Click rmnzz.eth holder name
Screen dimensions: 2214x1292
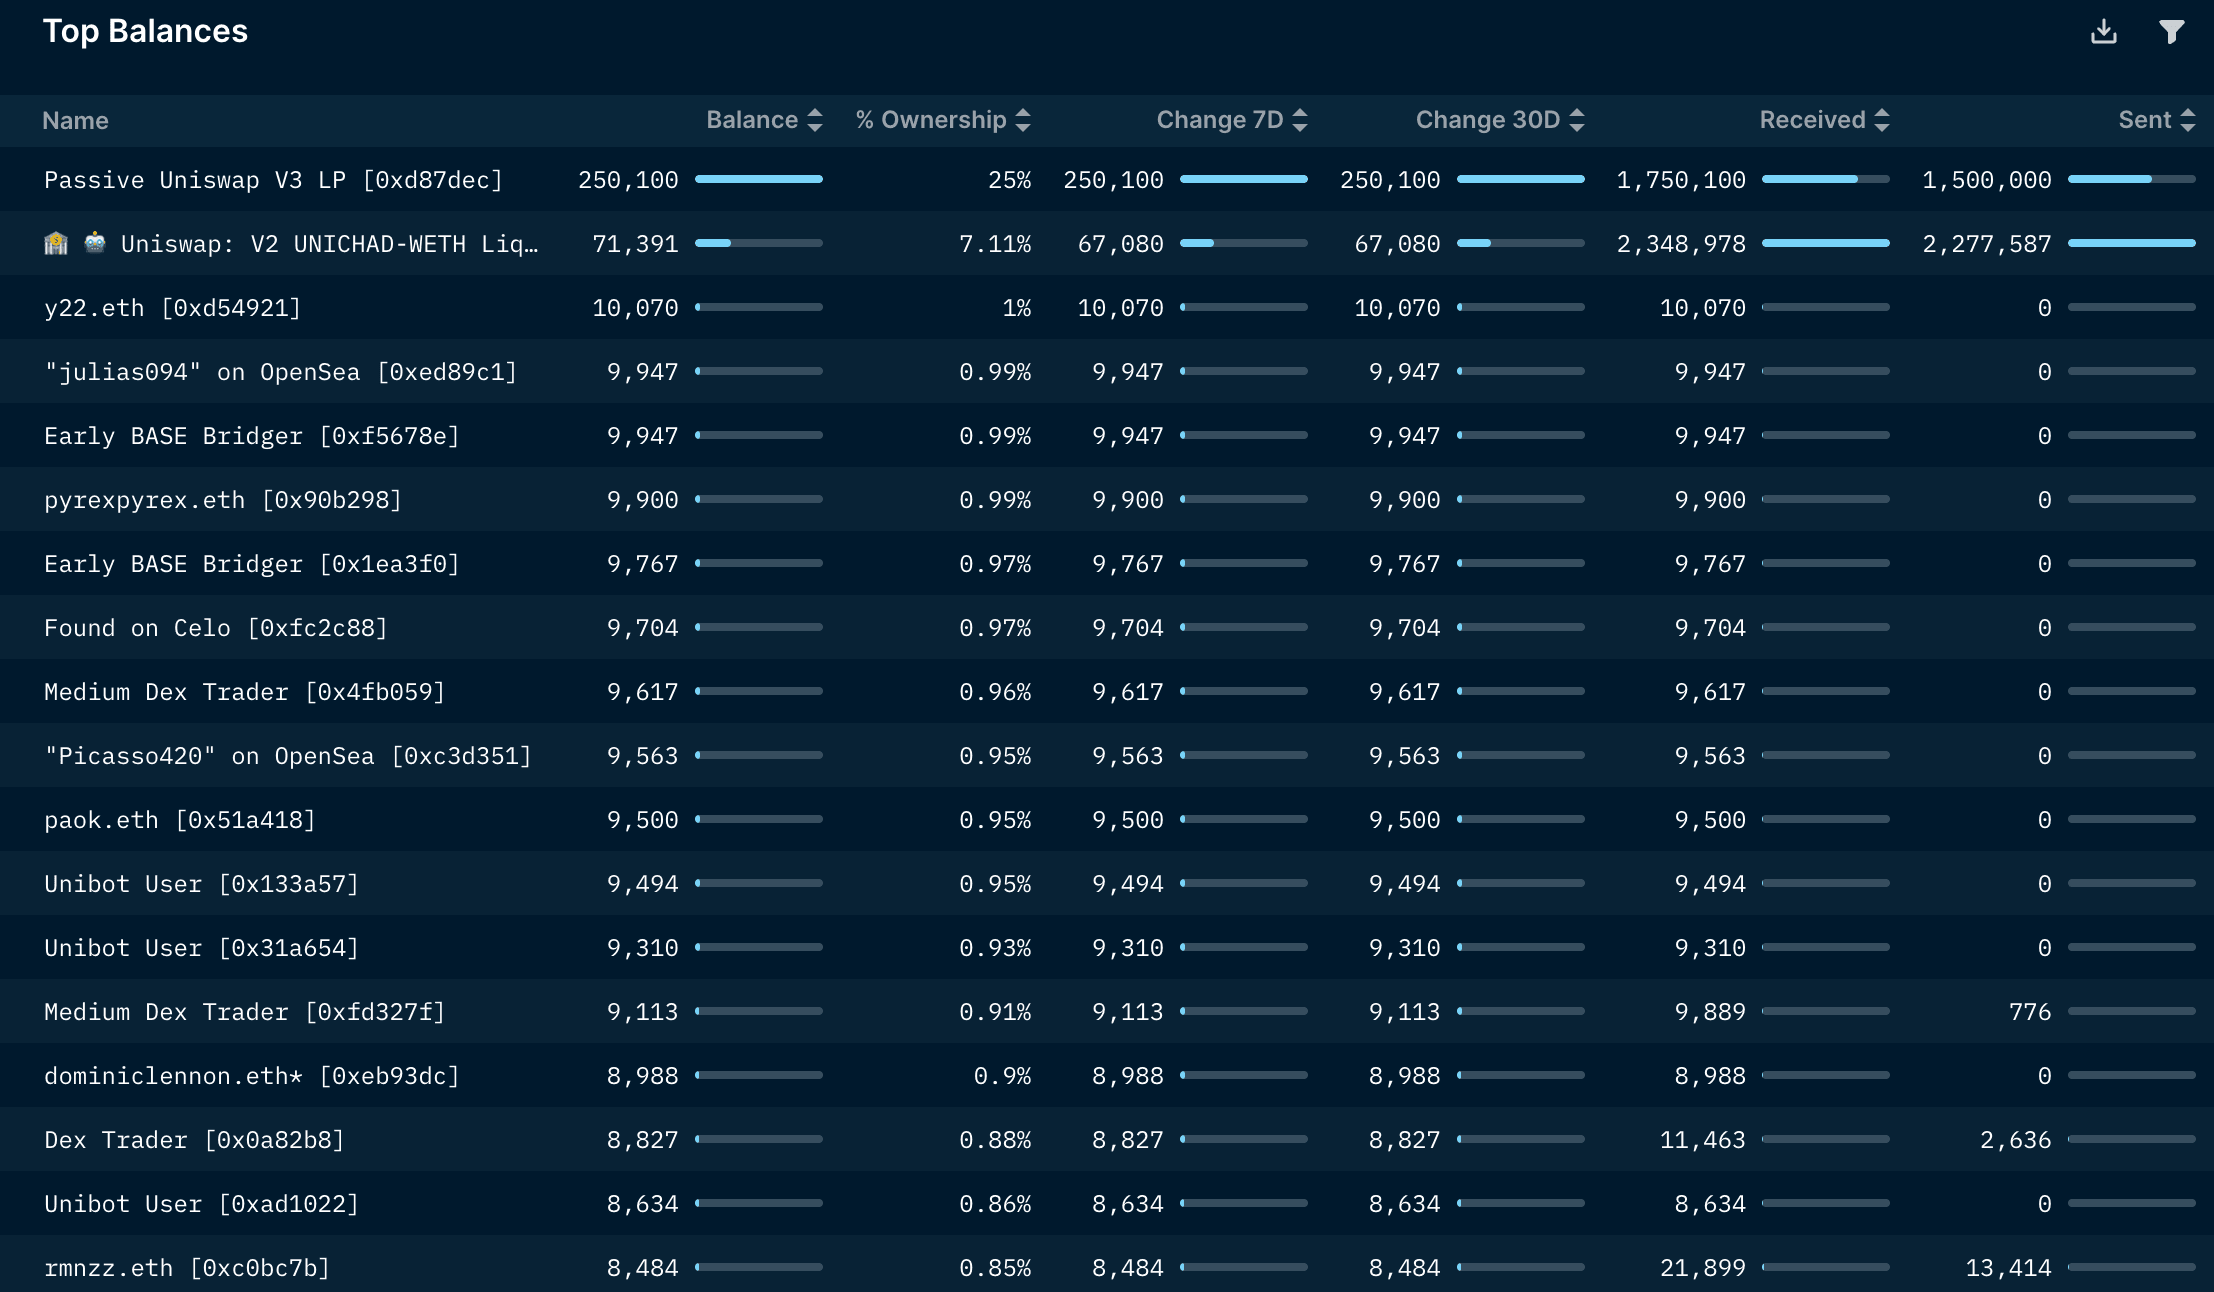point(186,1268)
